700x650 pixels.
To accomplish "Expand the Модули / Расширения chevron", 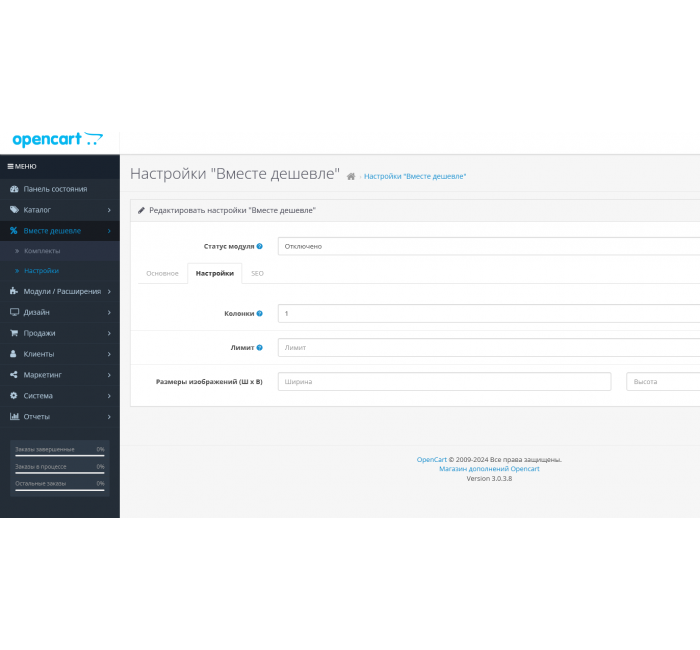I will click(109, 291).
